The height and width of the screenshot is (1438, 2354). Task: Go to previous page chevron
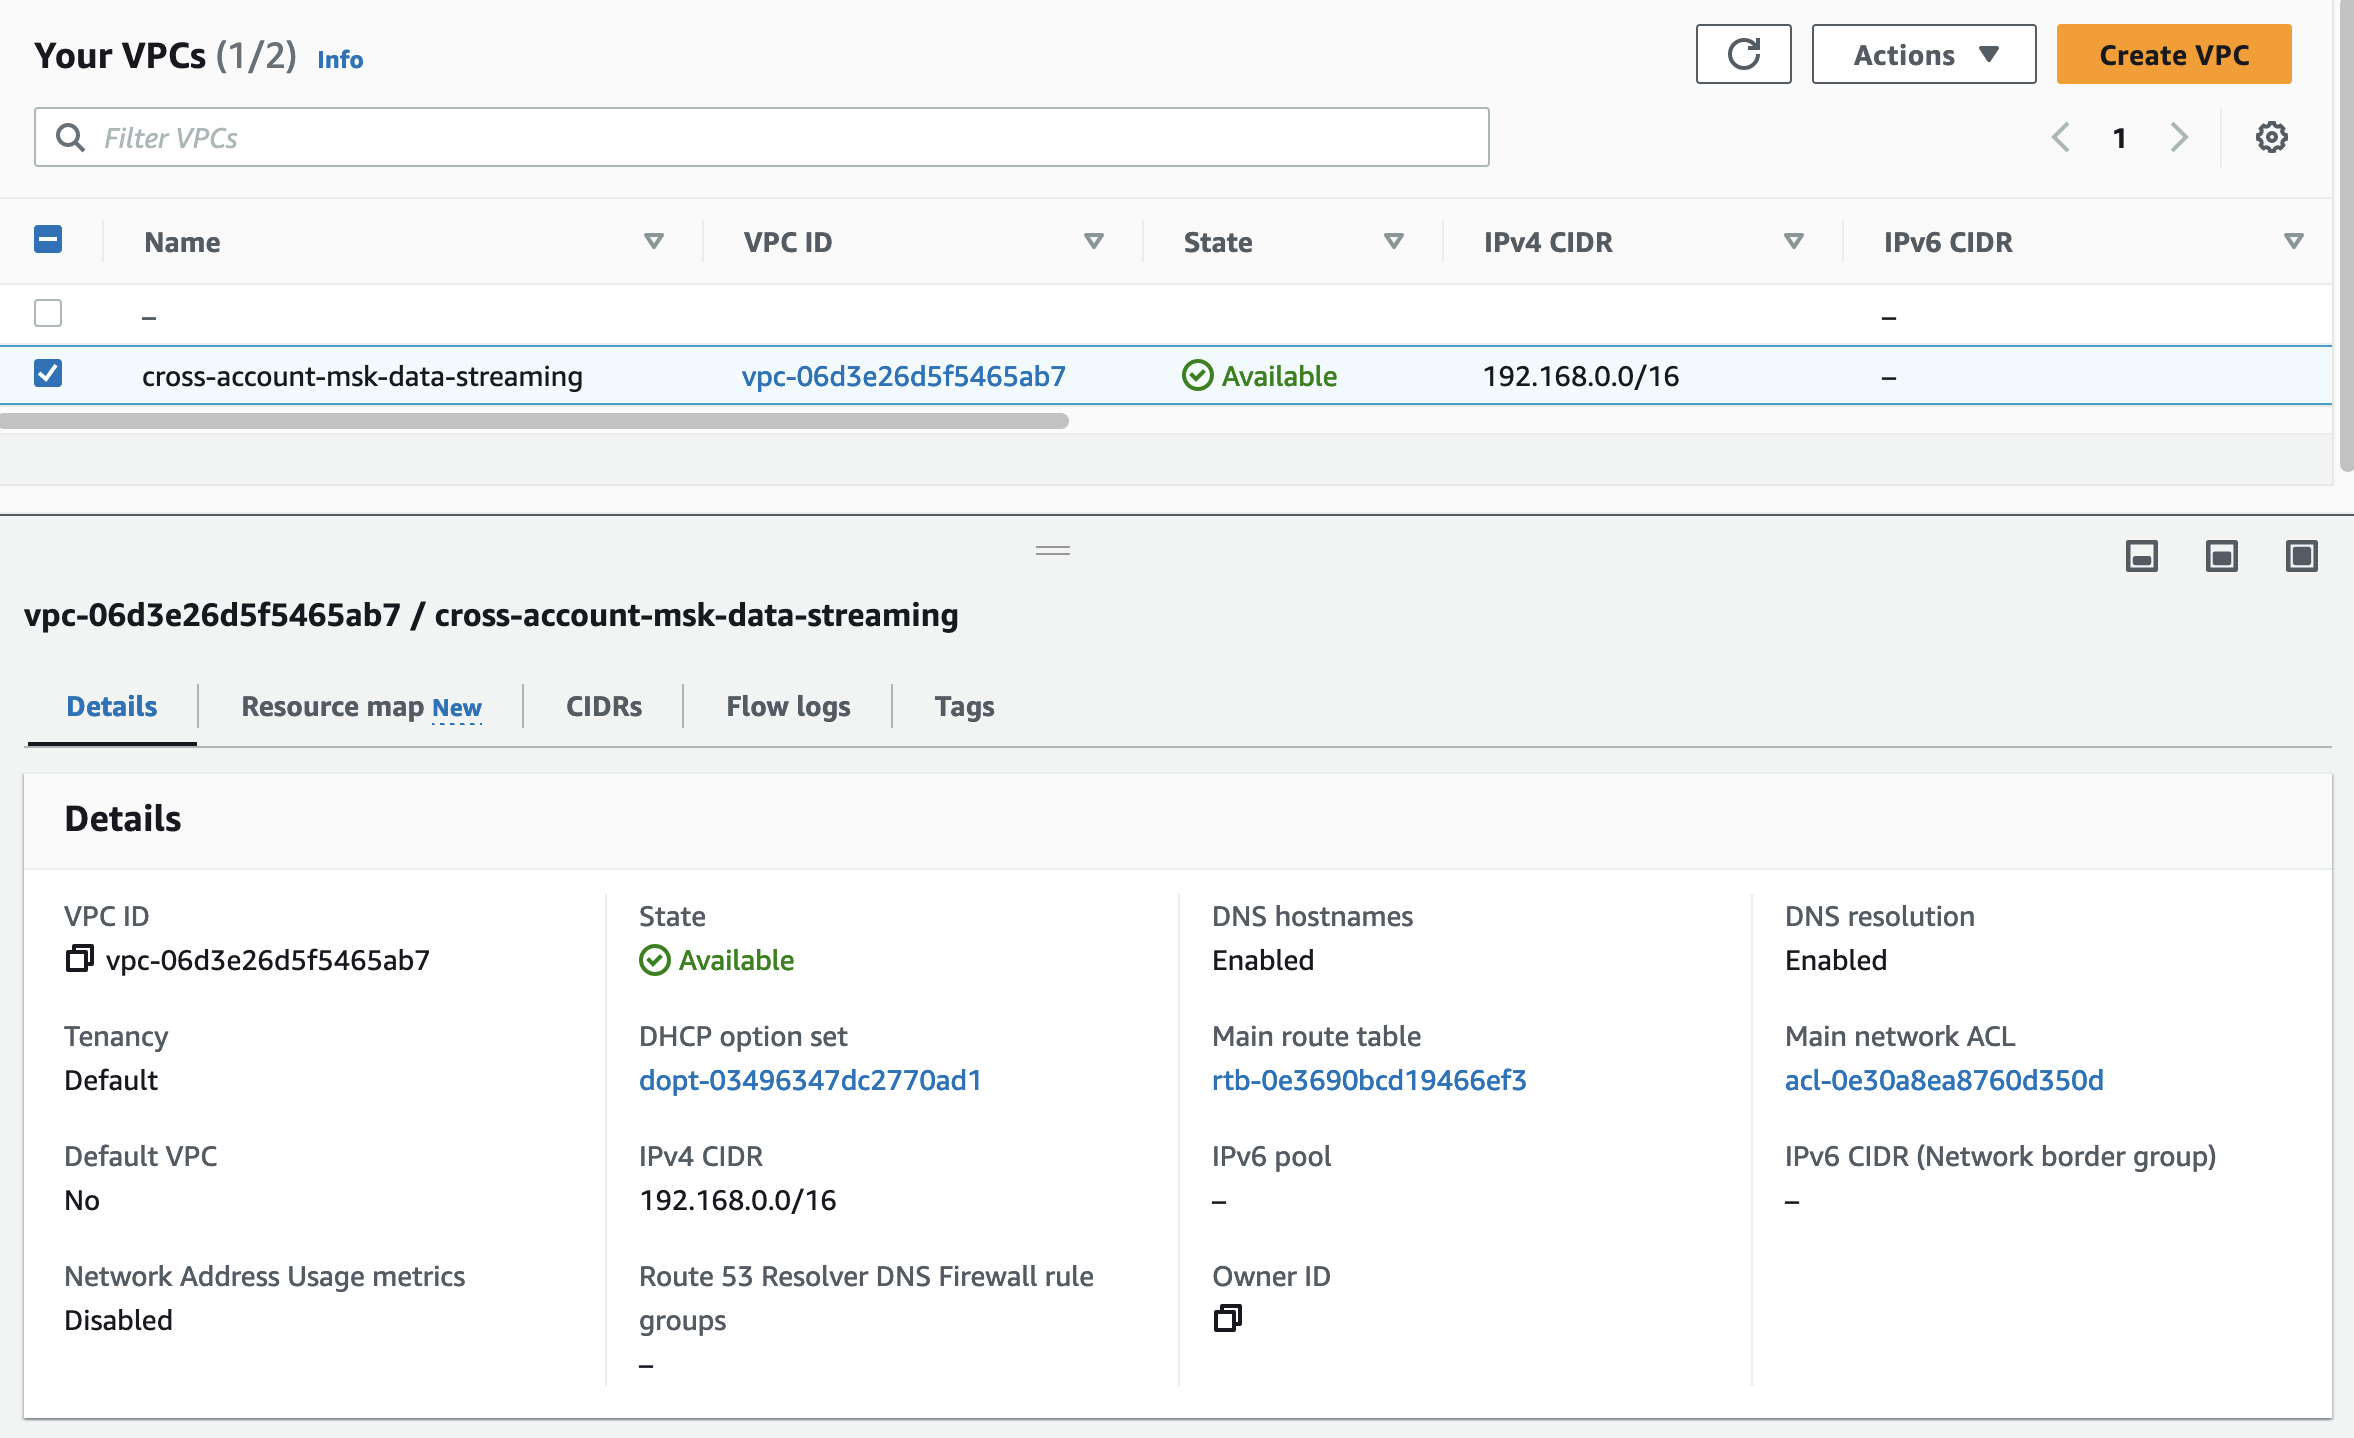(x=2061, y=137)
